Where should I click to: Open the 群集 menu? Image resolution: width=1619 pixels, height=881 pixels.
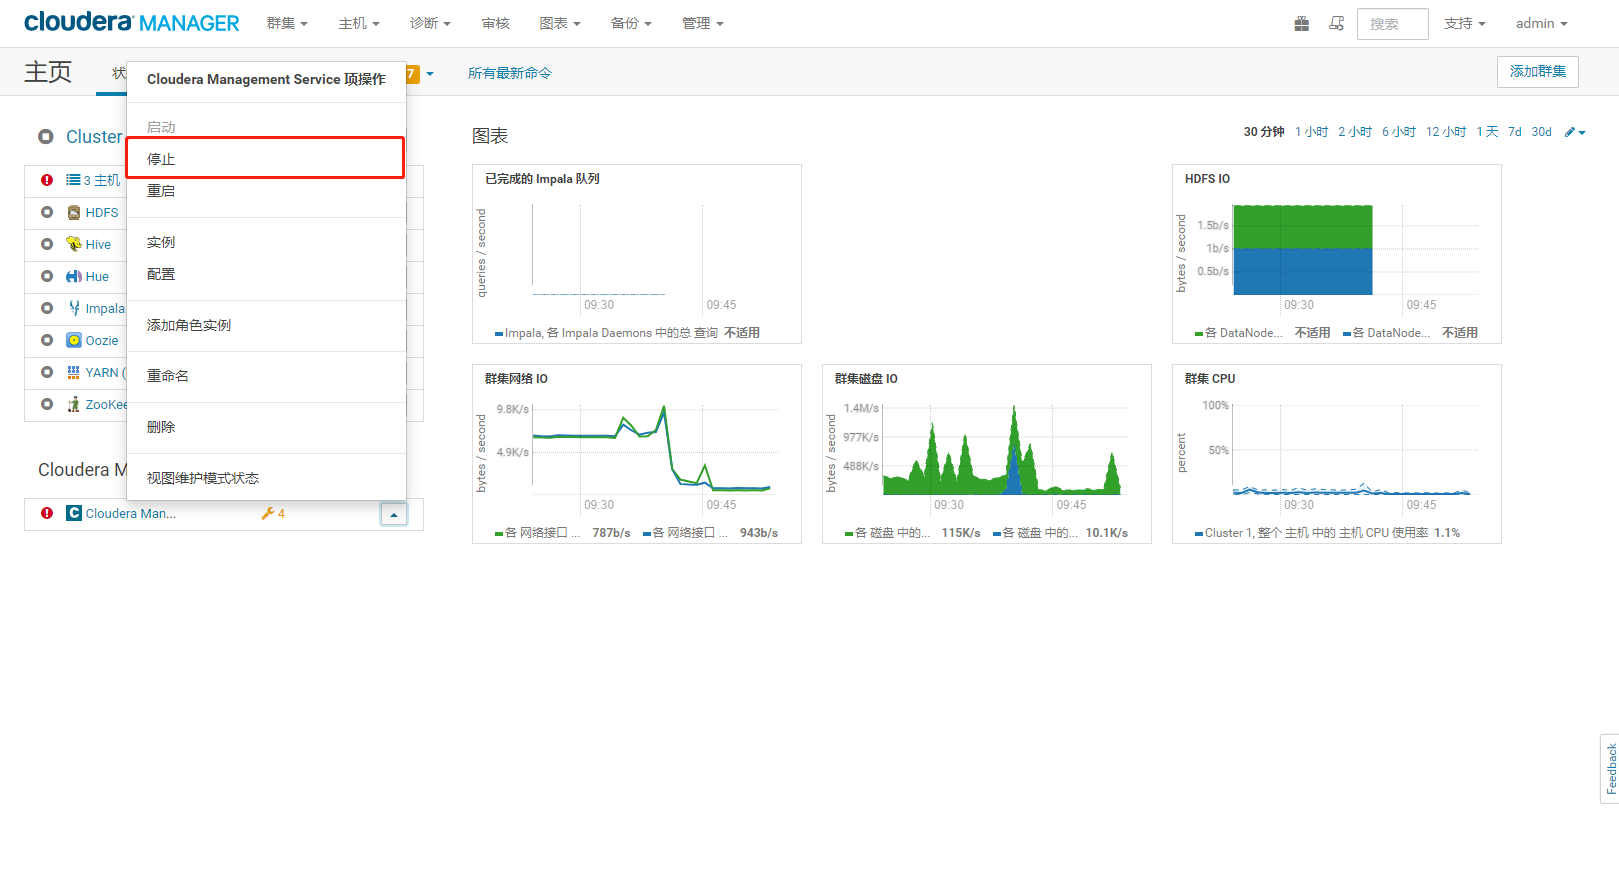(x=287, y=23)
